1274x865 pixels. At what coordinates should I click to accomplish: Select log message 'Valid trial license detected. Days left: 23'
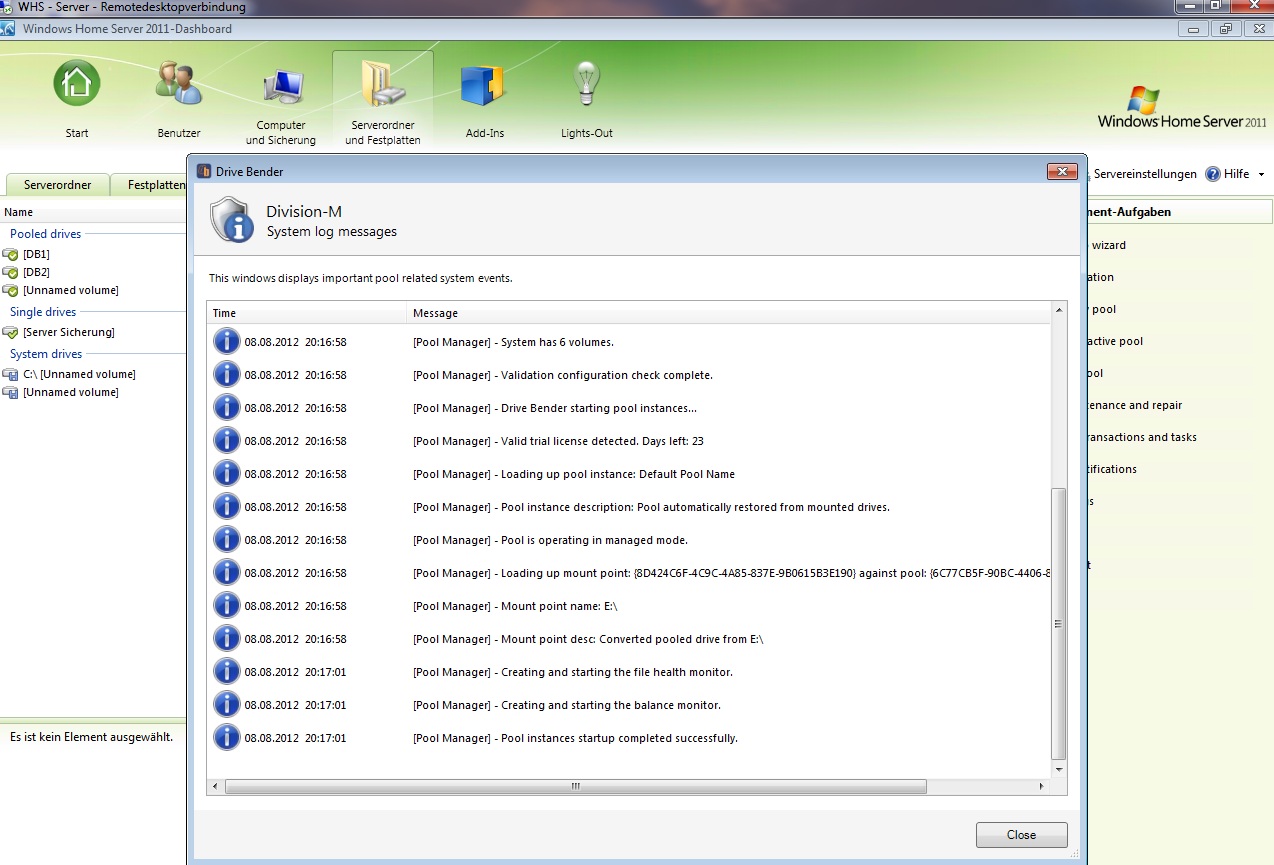(x=558, y=441)
